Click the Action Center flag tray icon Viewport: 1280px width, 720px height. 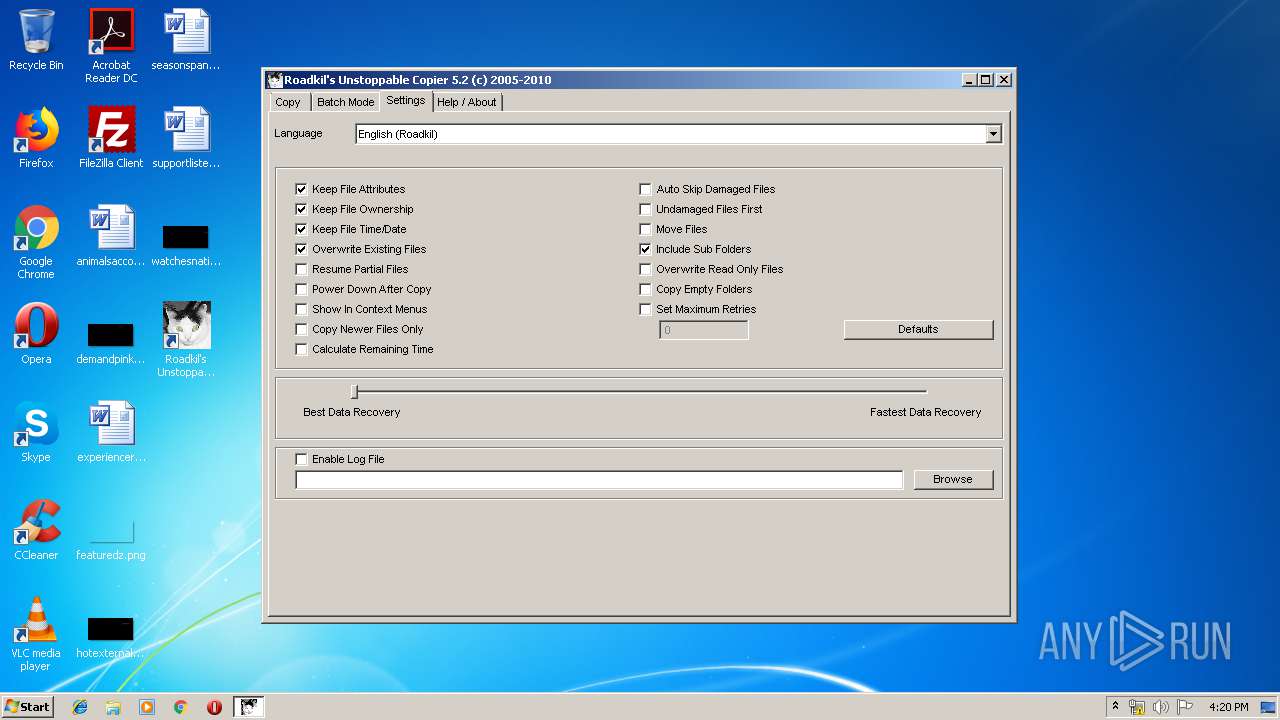point(1185,707)
